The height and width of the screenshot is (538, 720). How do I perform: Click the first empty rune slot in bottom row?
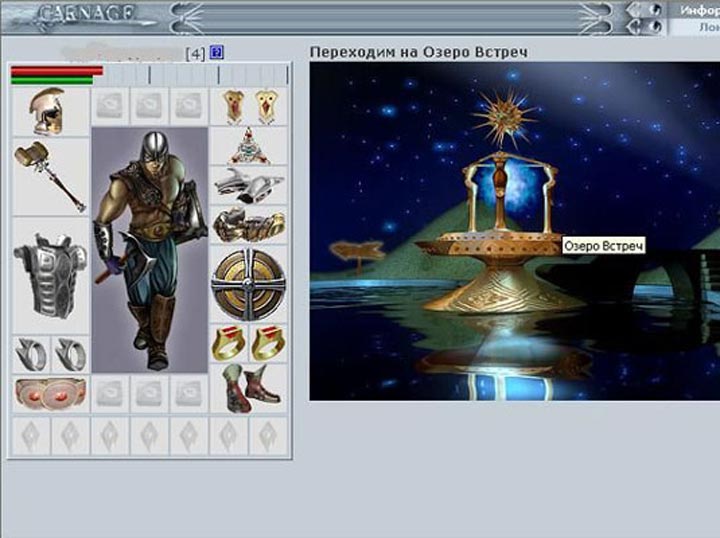pyautogui.click(x=31, y=436)
